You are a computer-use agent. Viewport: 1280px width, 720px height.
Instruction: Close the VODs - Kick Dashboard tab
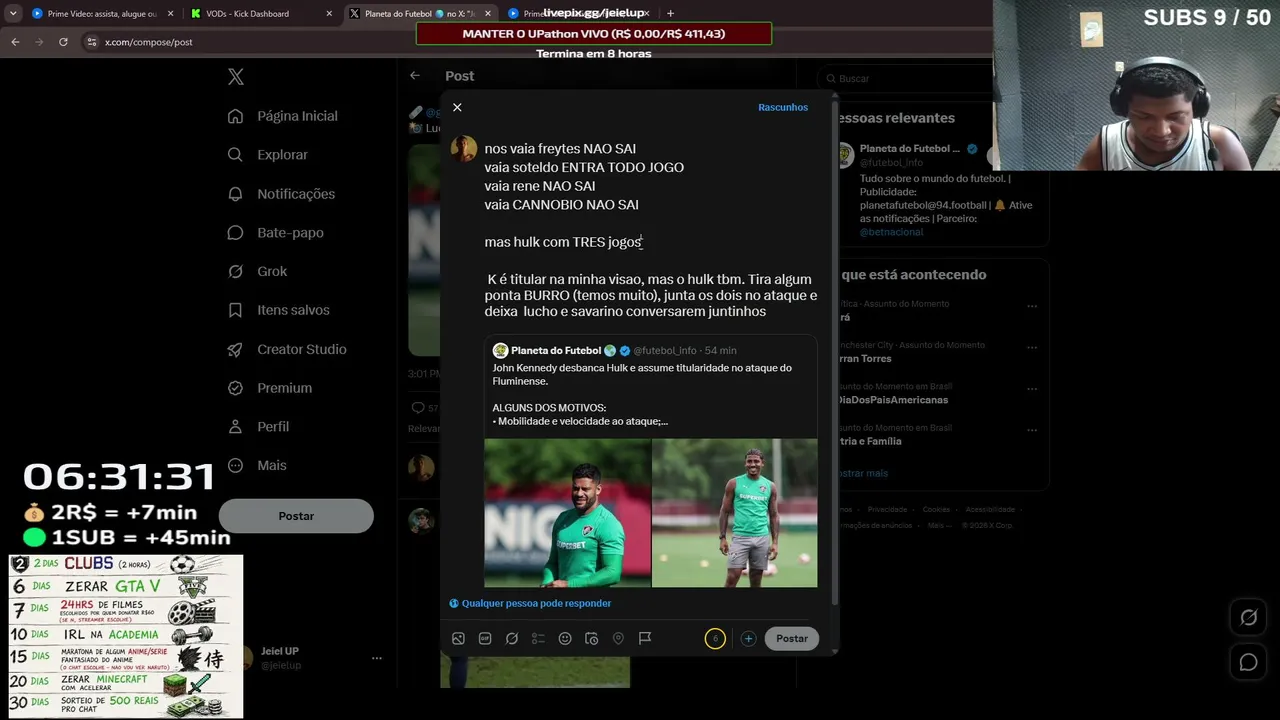tap(329, 14)
